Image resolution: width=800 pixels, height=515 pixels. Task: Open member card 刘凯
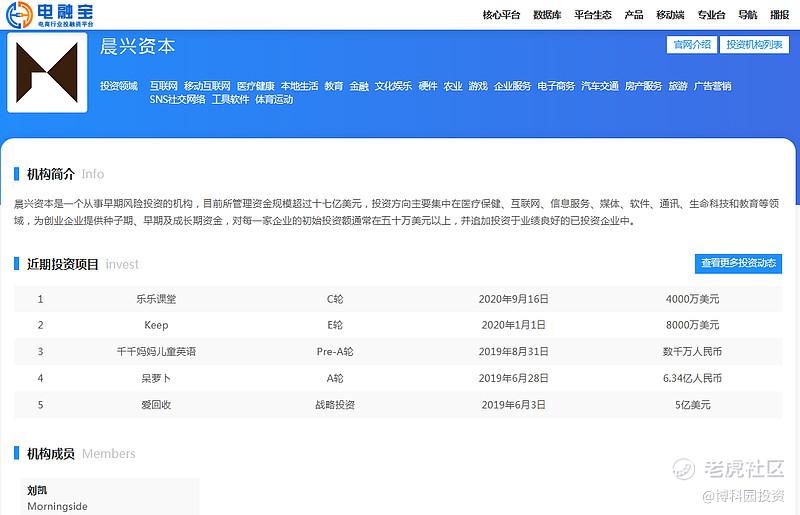[110, 497]
